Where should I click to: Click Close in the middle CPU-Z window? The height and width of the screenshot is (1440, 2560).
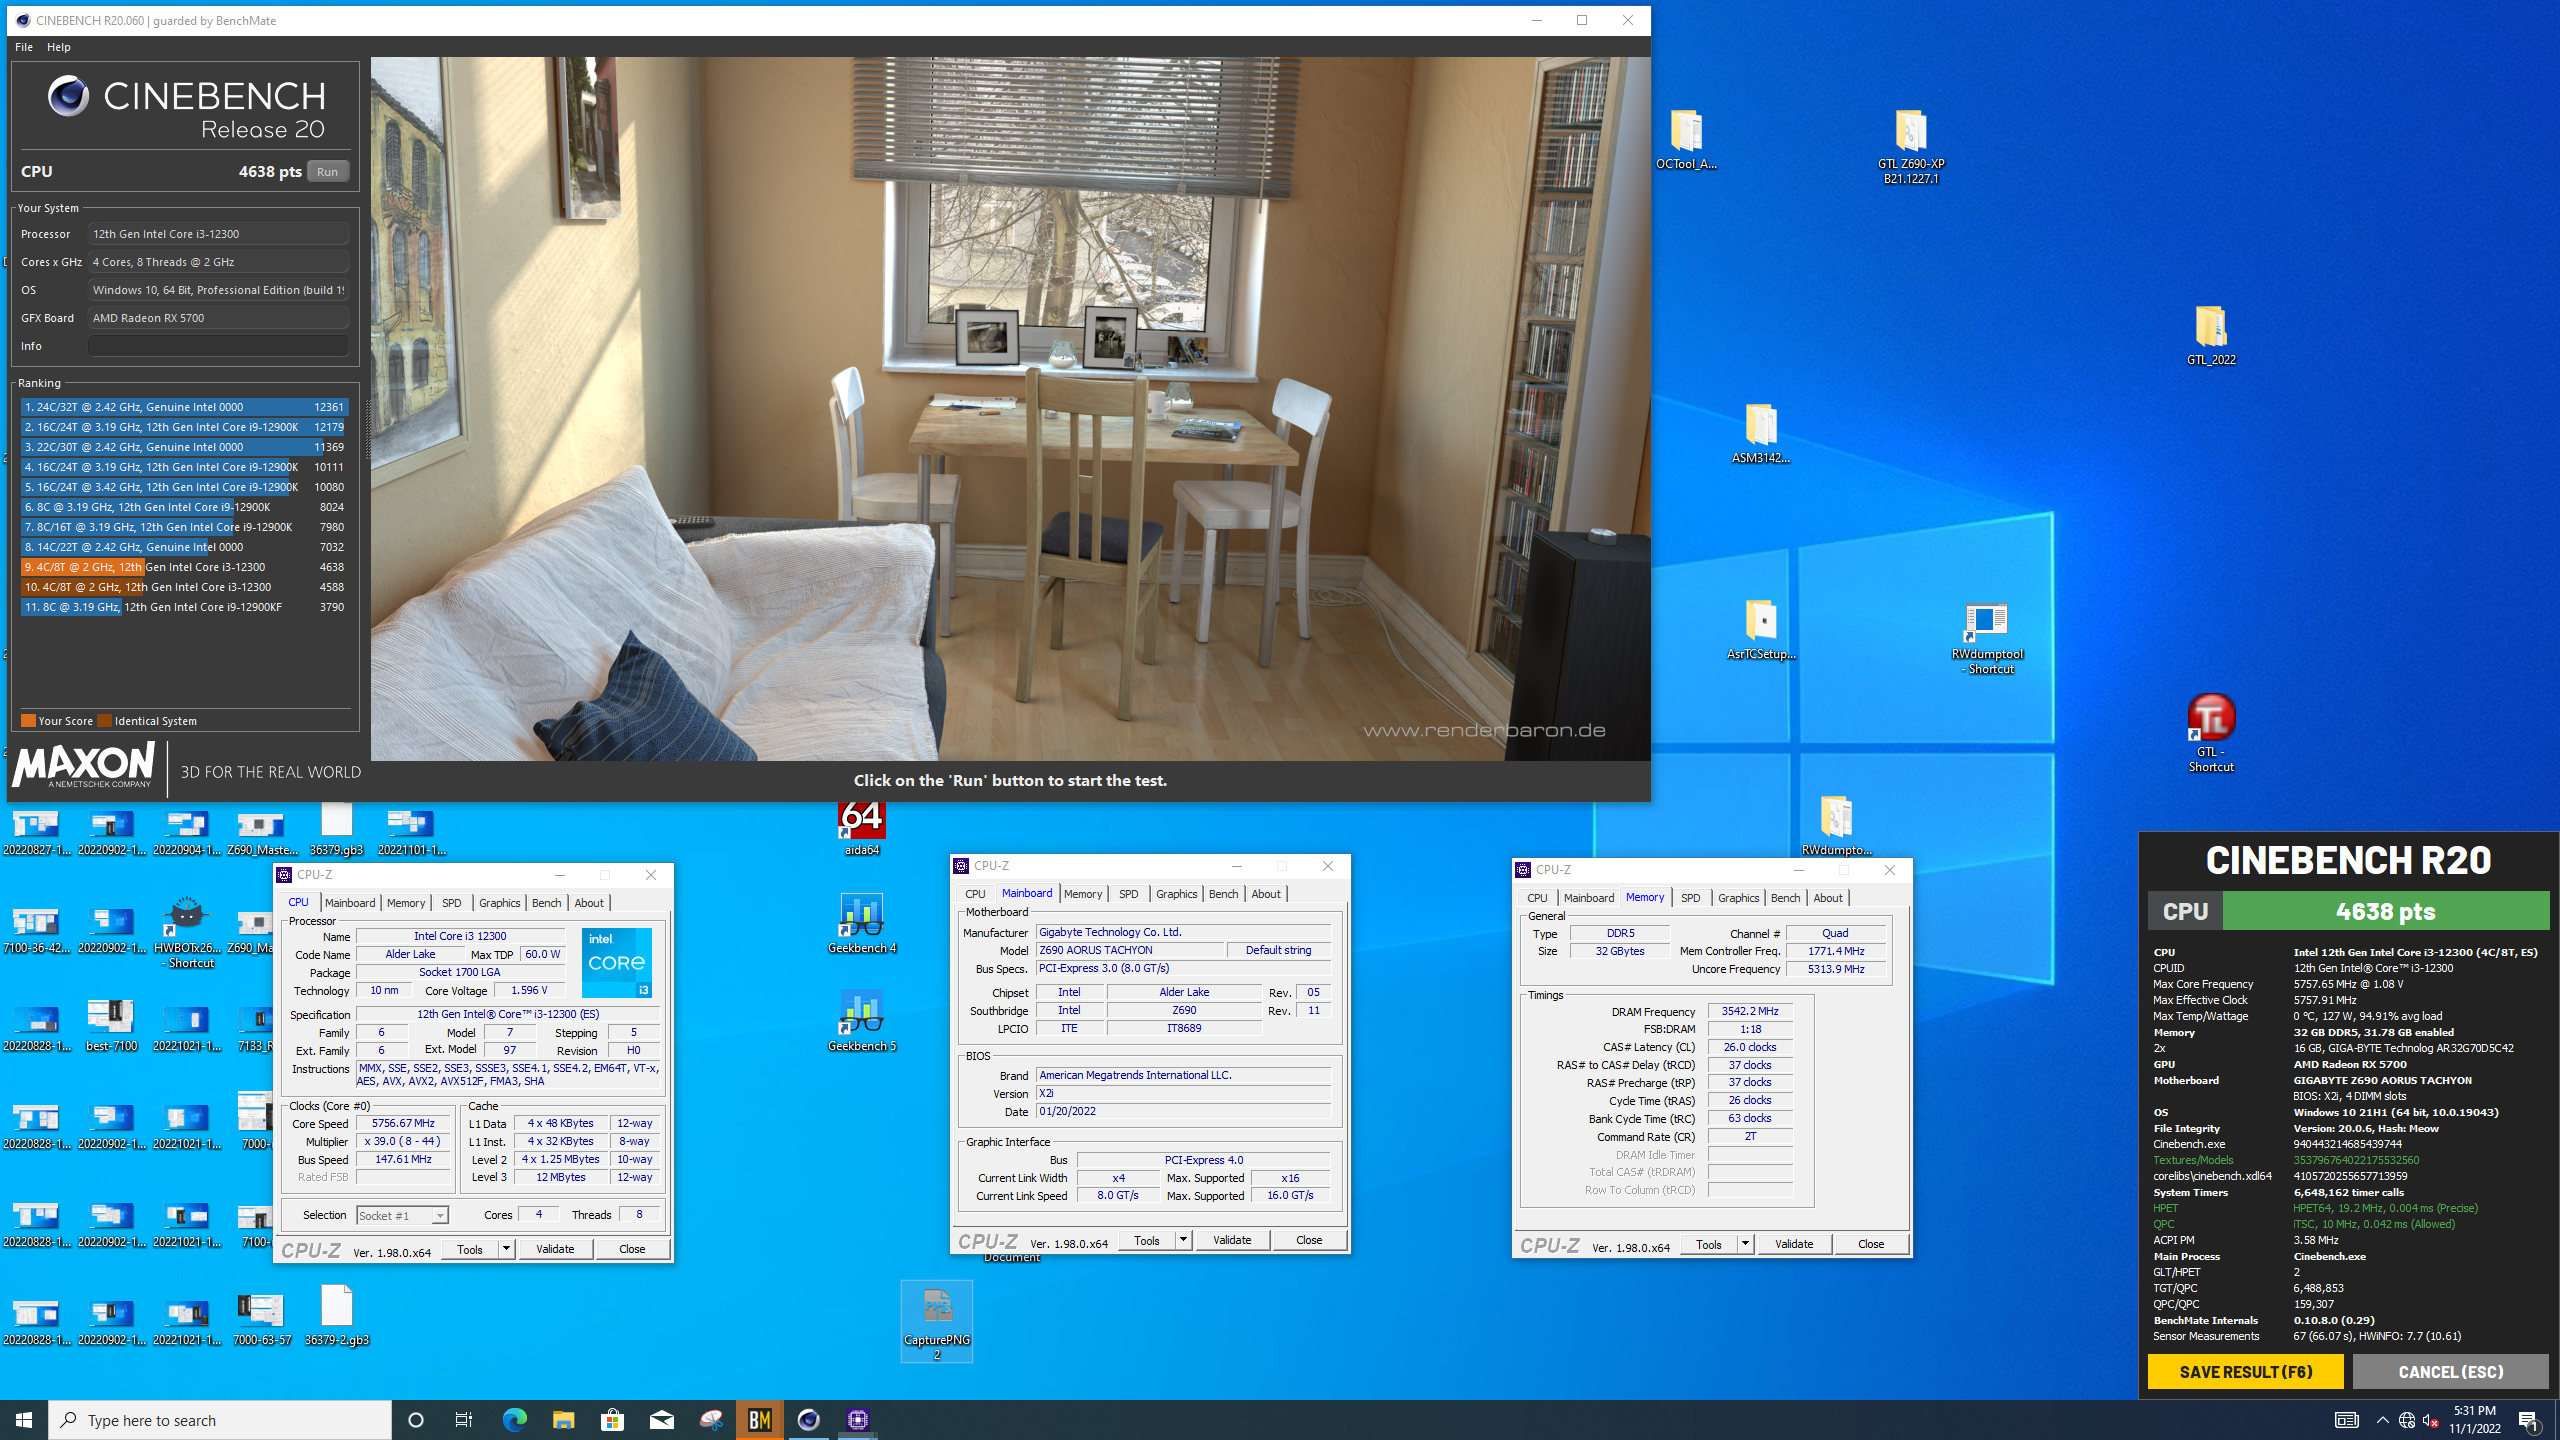1309,1240
